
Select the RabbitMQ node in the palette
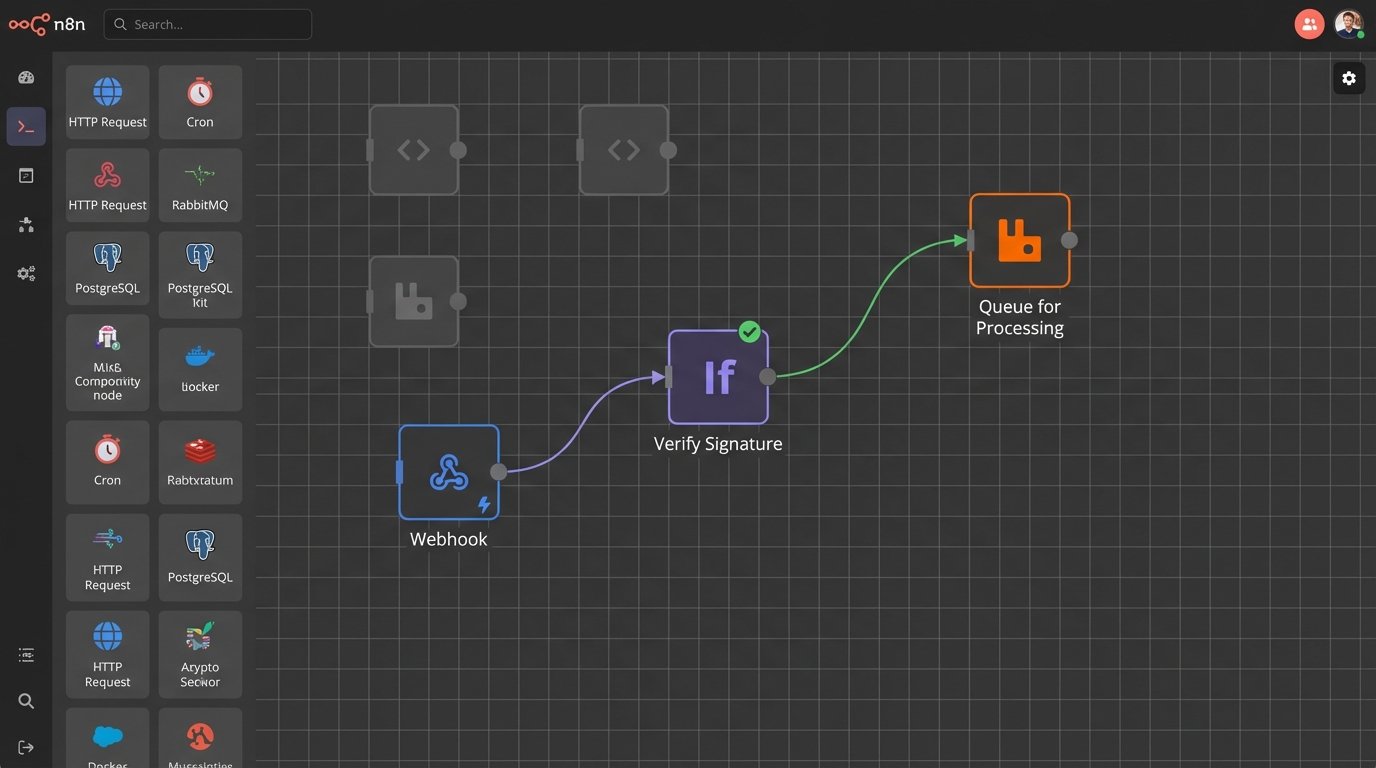200,184
